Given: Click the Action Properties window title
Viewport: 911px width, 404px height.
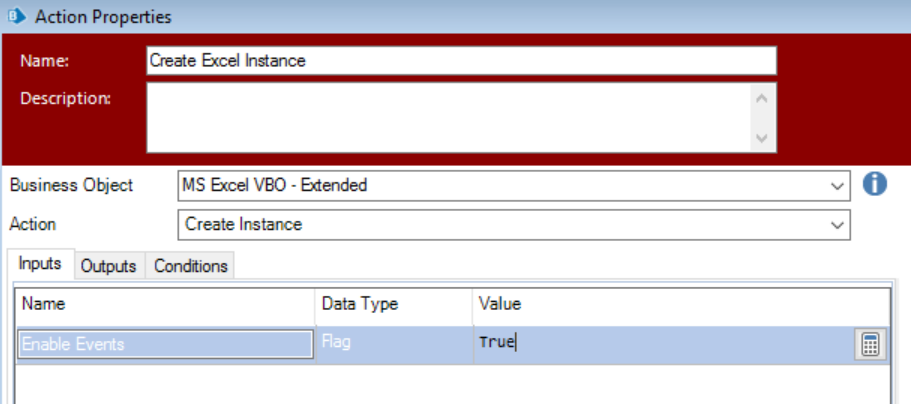Looking at the screenshot, I should [103, 17].
